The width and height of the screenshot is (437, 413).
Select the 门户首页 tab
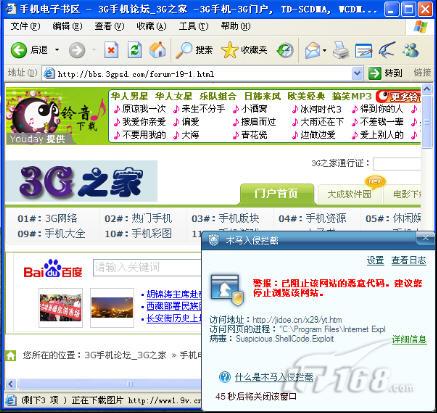(277, 194)
